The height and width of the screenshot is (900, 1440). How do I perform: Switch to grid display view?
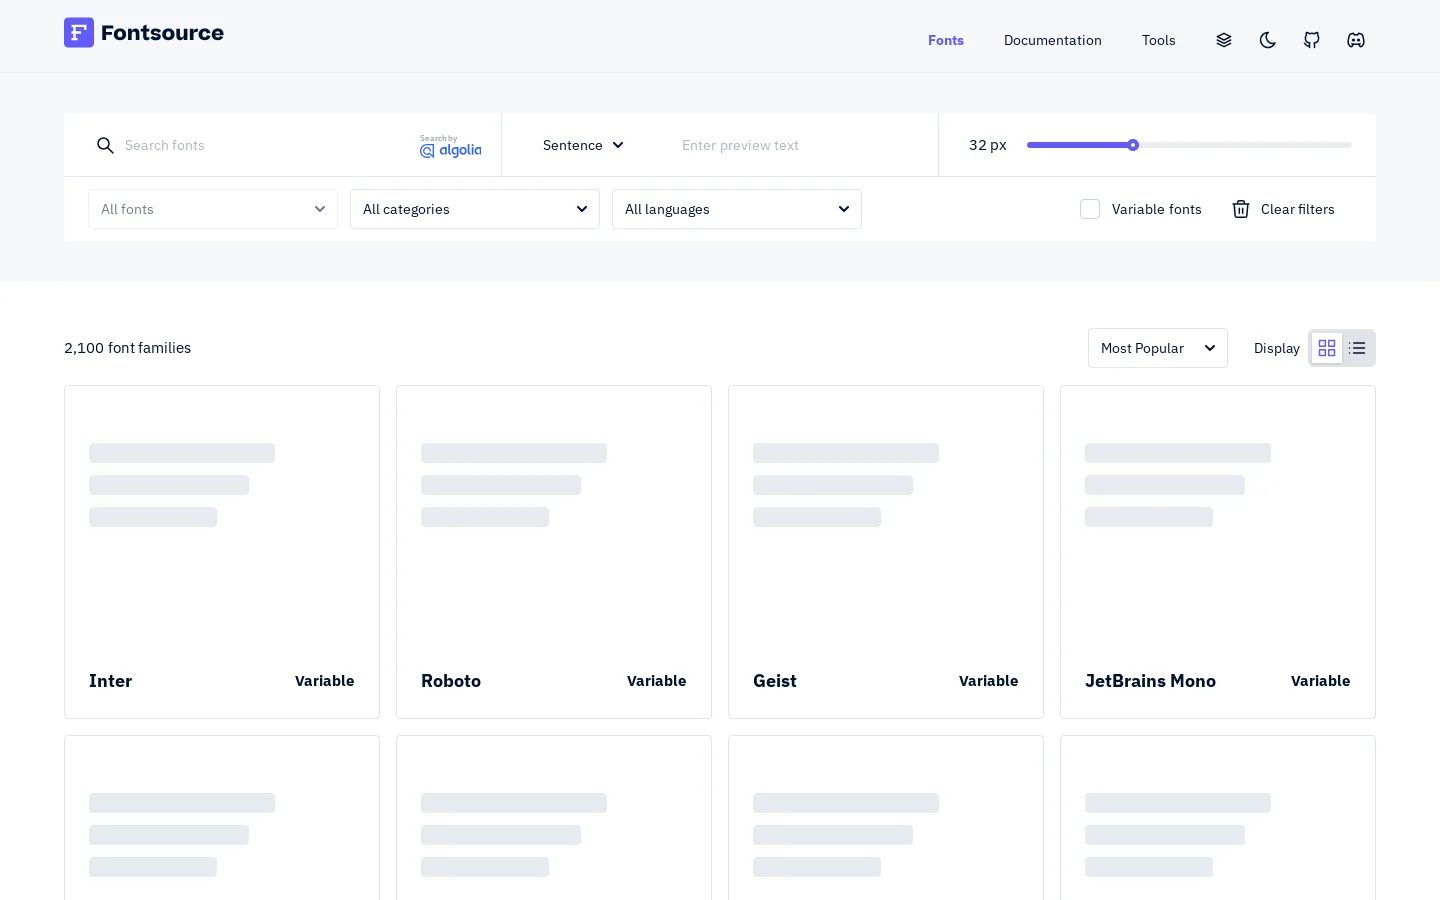1327,348
